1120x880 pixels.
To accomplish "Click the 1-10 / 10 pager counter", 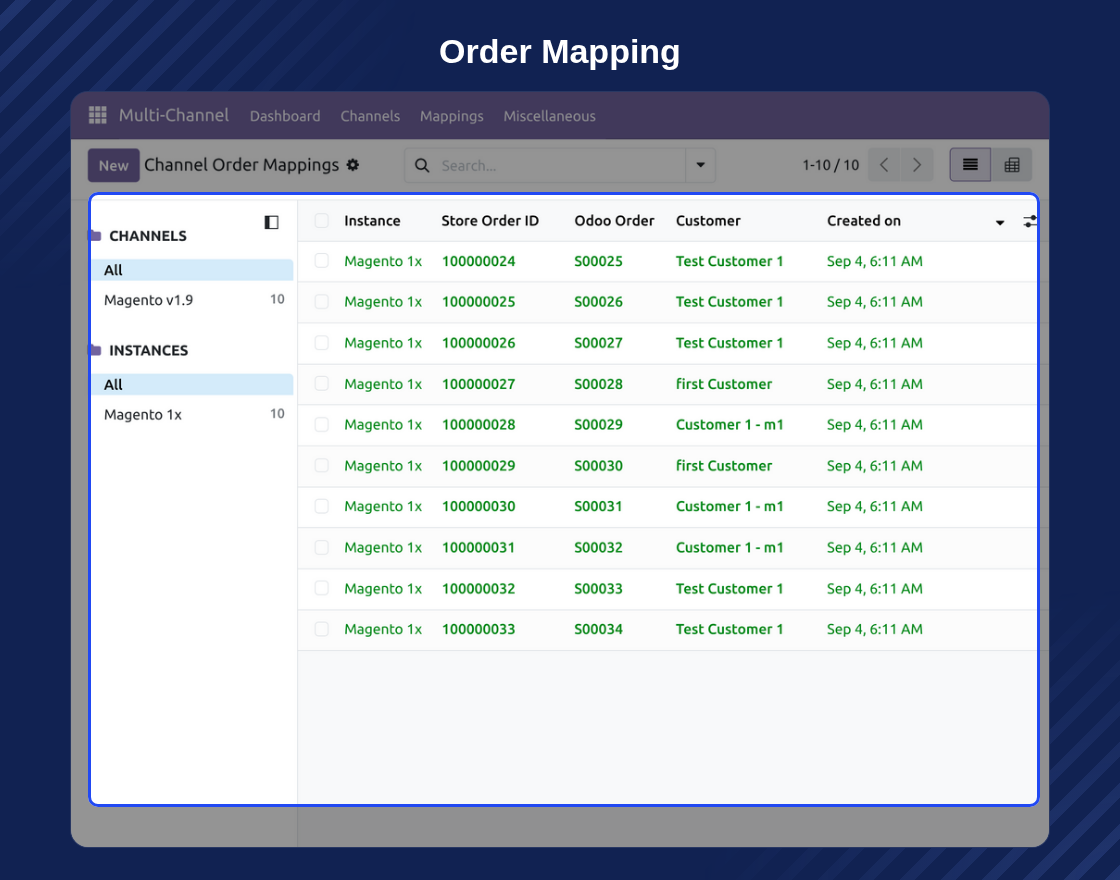I will click(x=831, y=165).
